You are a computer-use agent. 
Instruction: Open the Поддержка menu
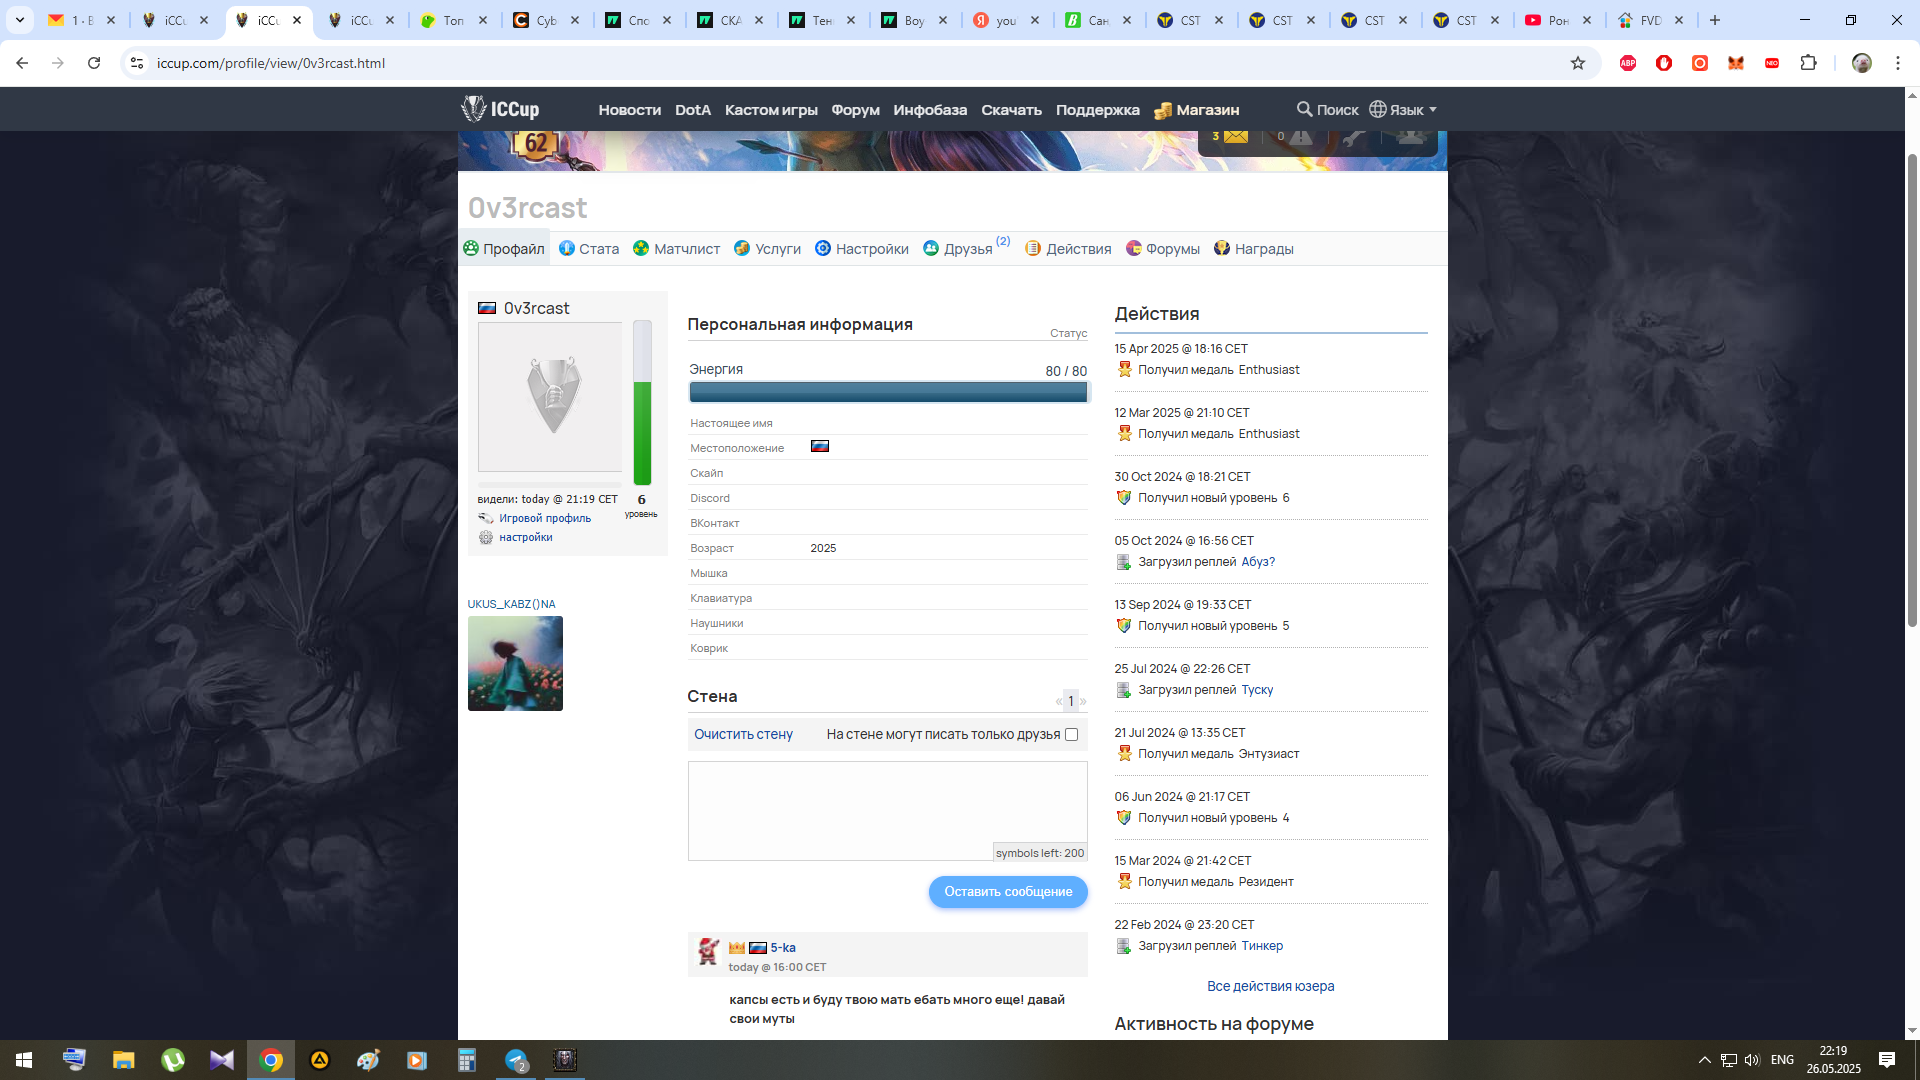pyautogui.click(x=1098, y=110)
